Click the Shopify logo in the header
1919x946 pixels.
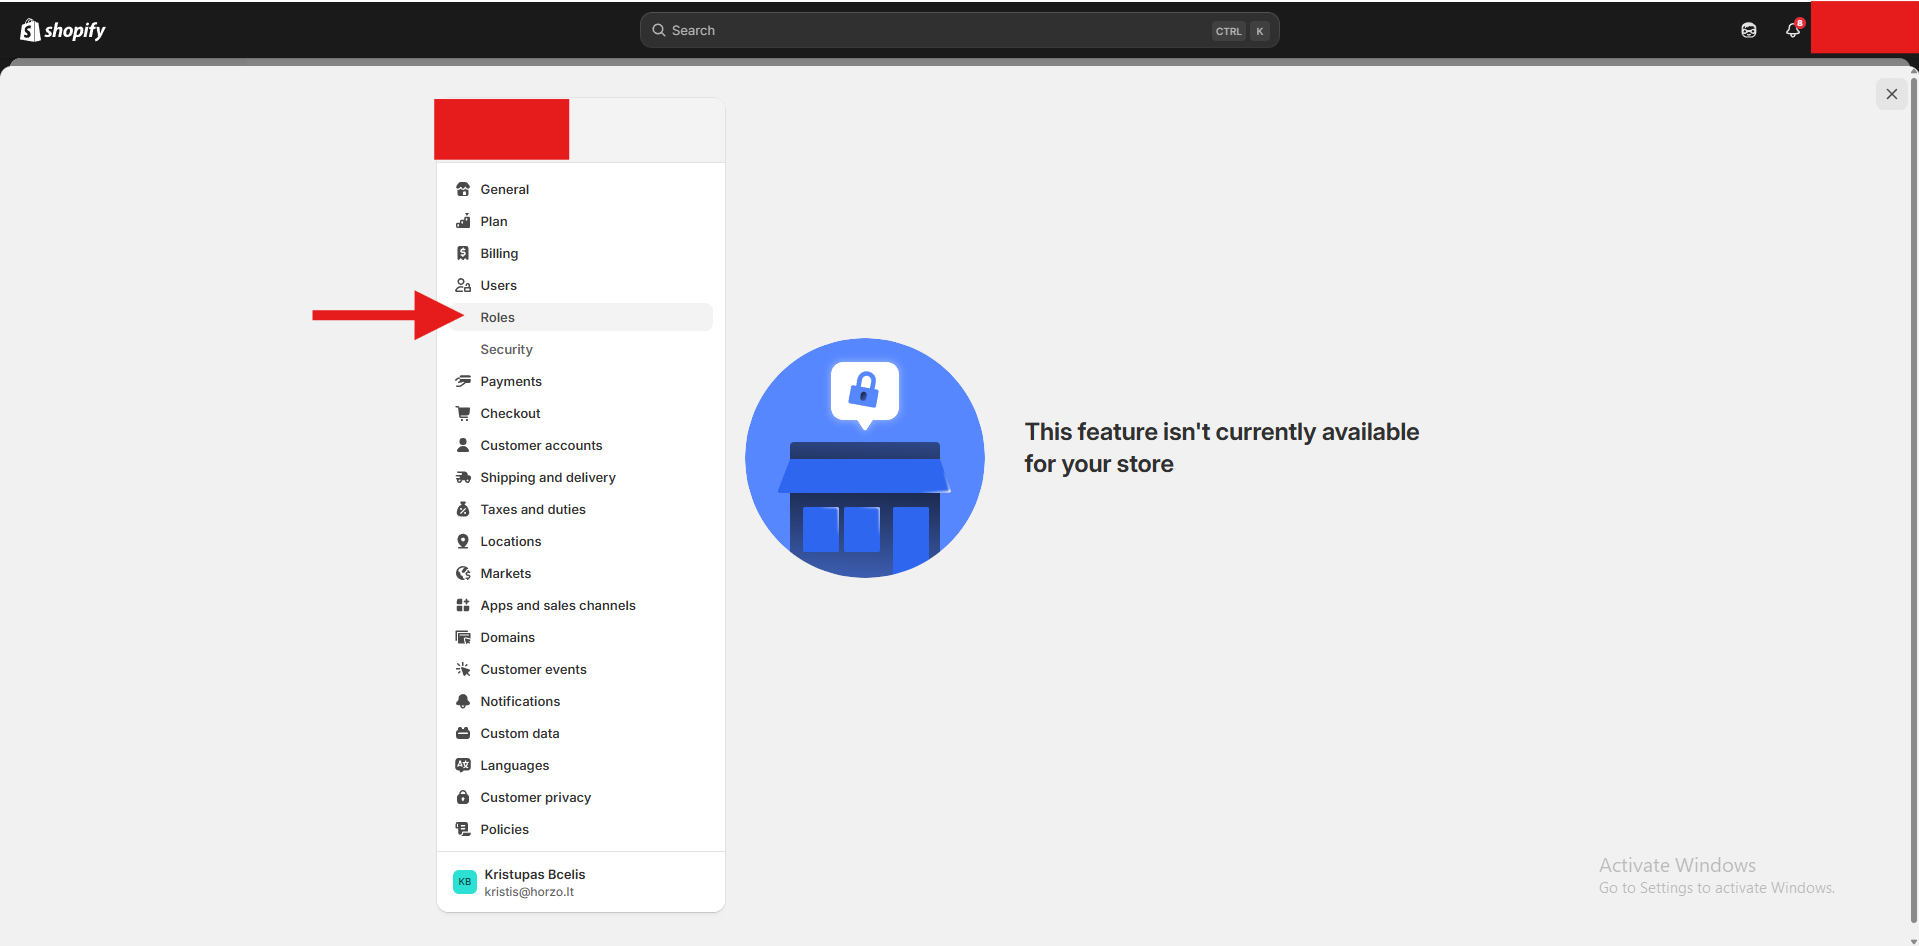63,30
